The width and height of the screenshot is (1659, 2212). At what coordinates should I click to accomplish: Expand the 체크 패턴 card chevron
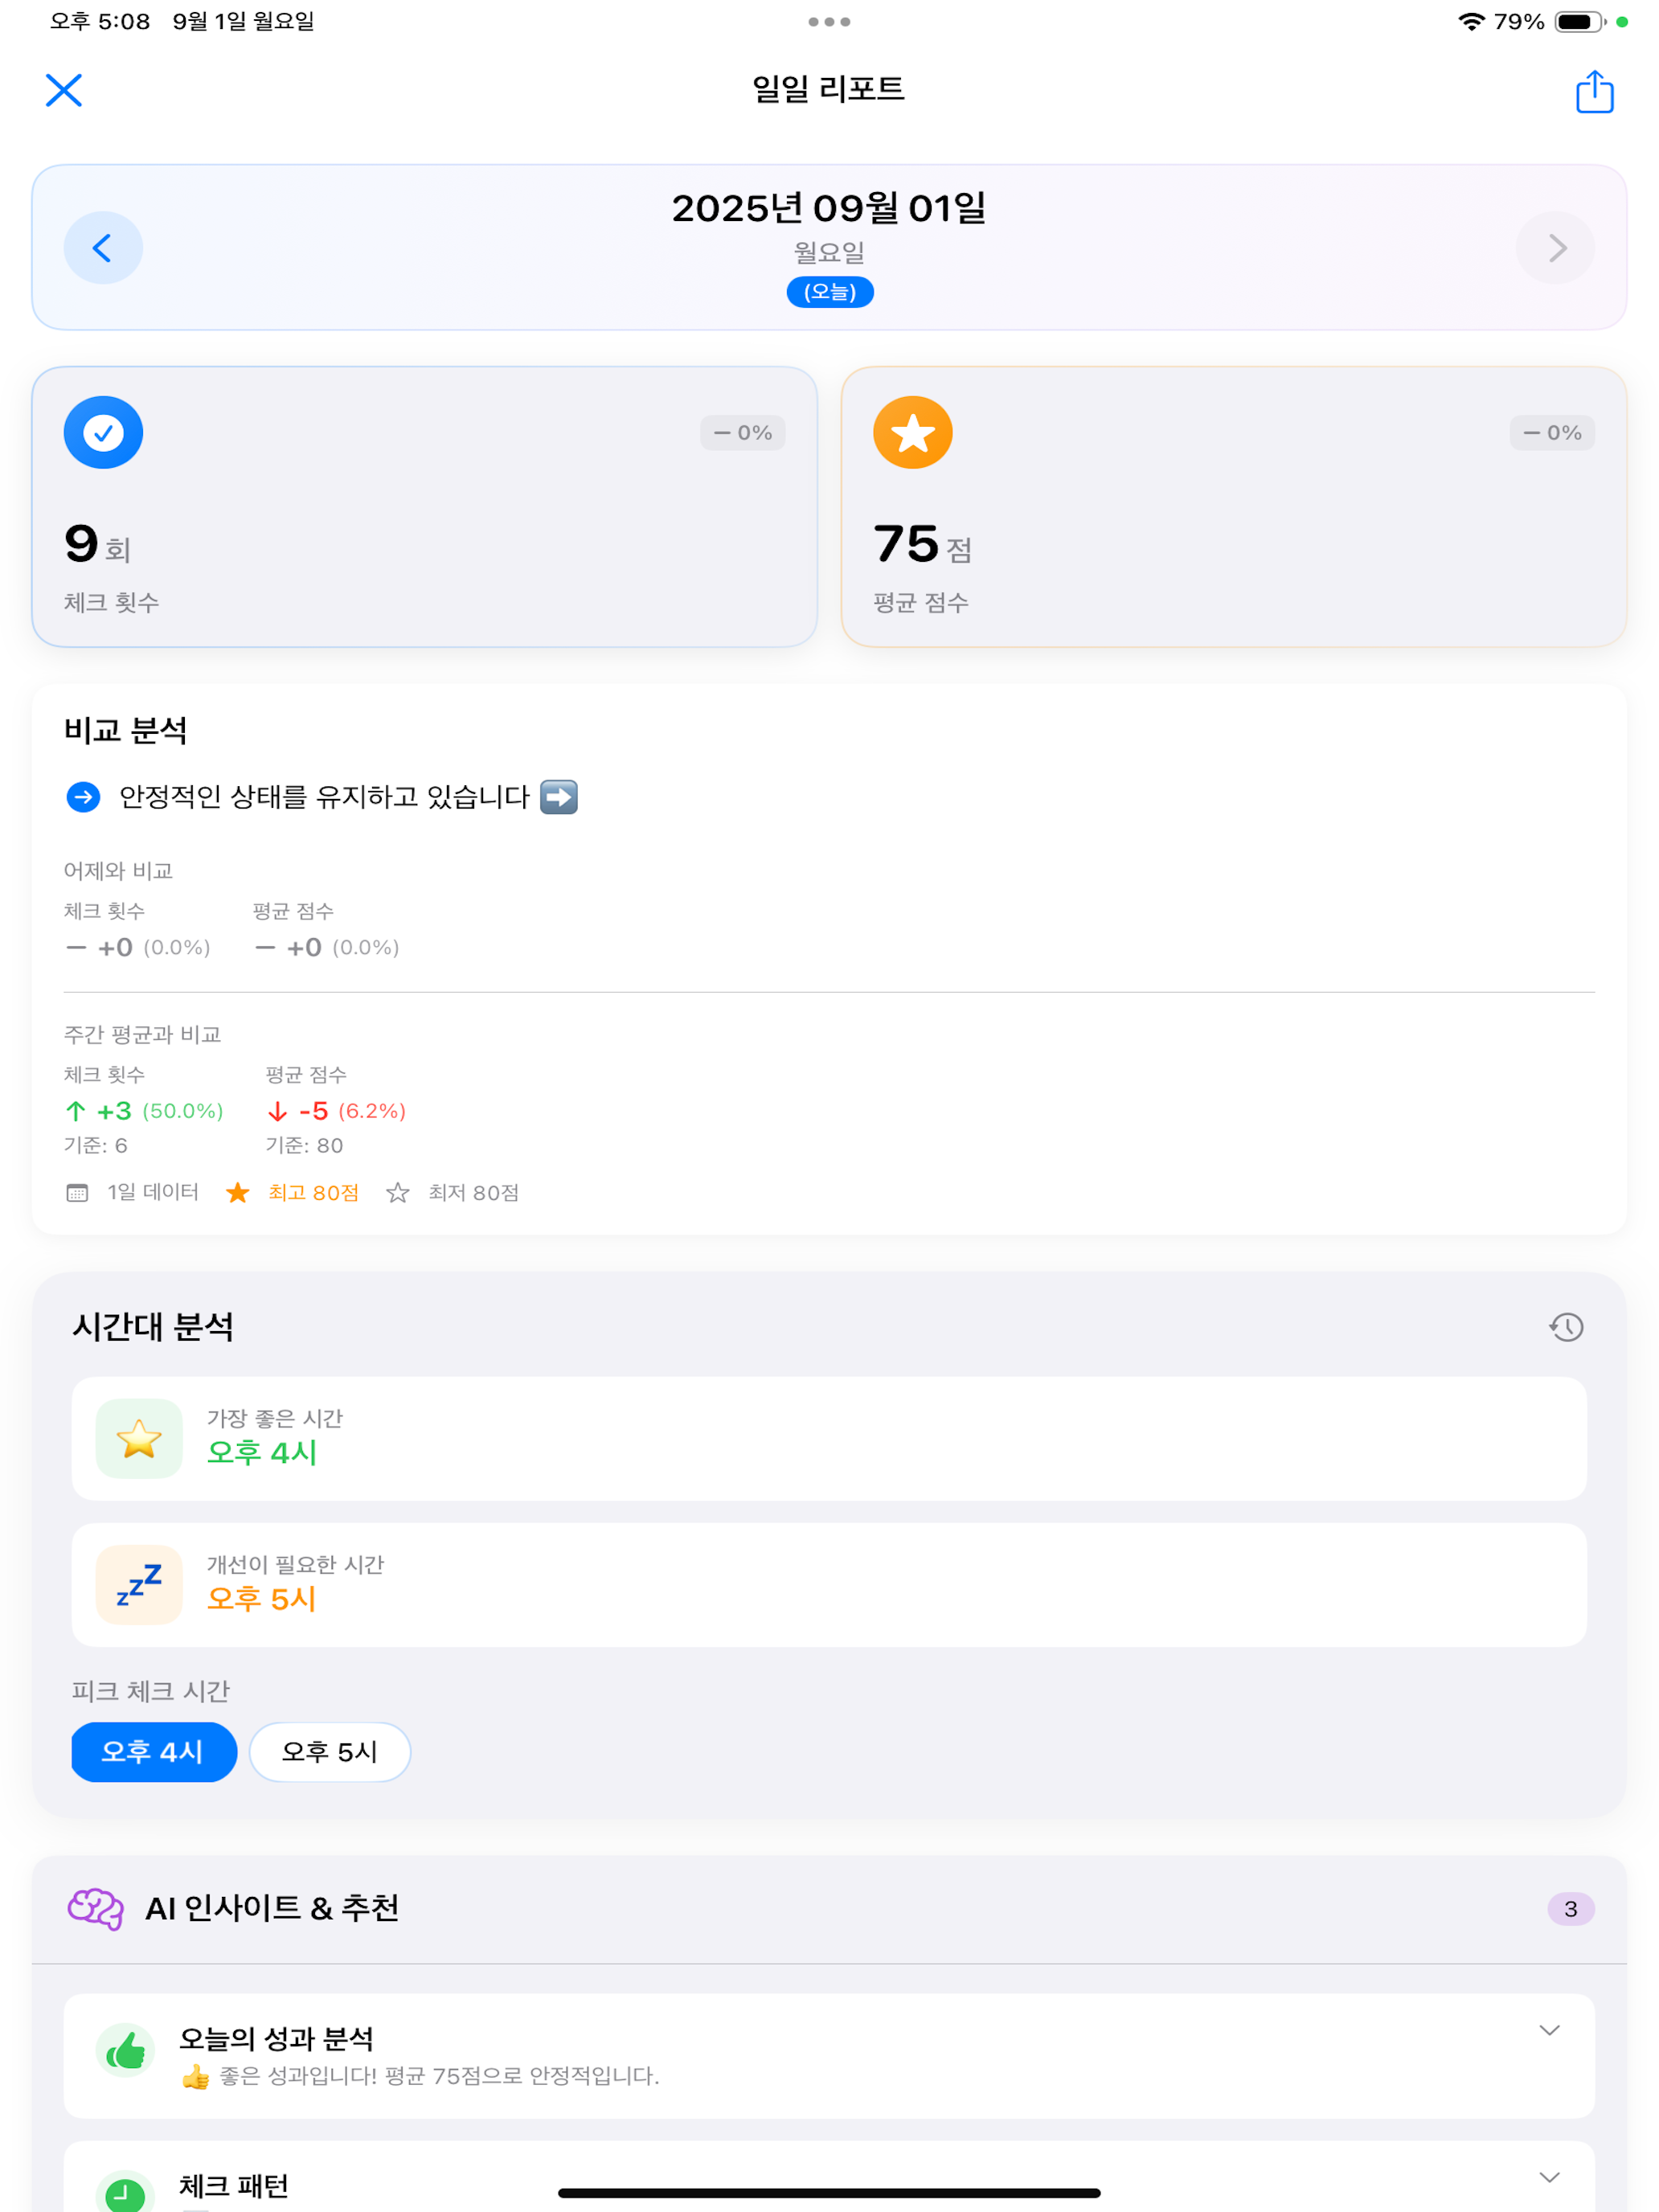[1549, 2177]
